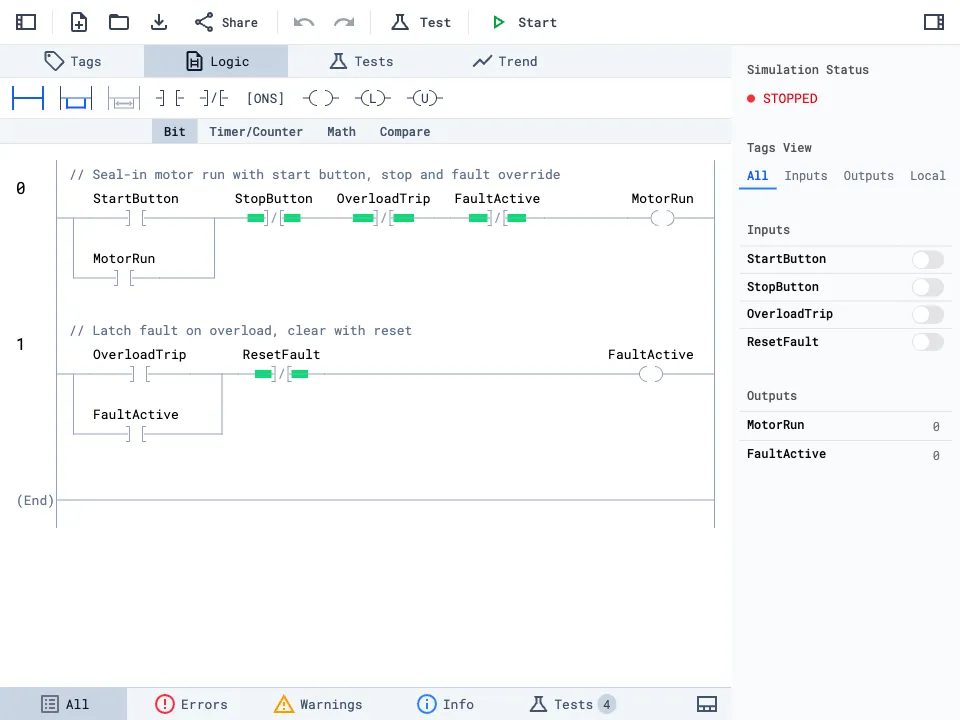
Task: Insert the unlatch coil (U) instruction
Action: coord(424,98)
